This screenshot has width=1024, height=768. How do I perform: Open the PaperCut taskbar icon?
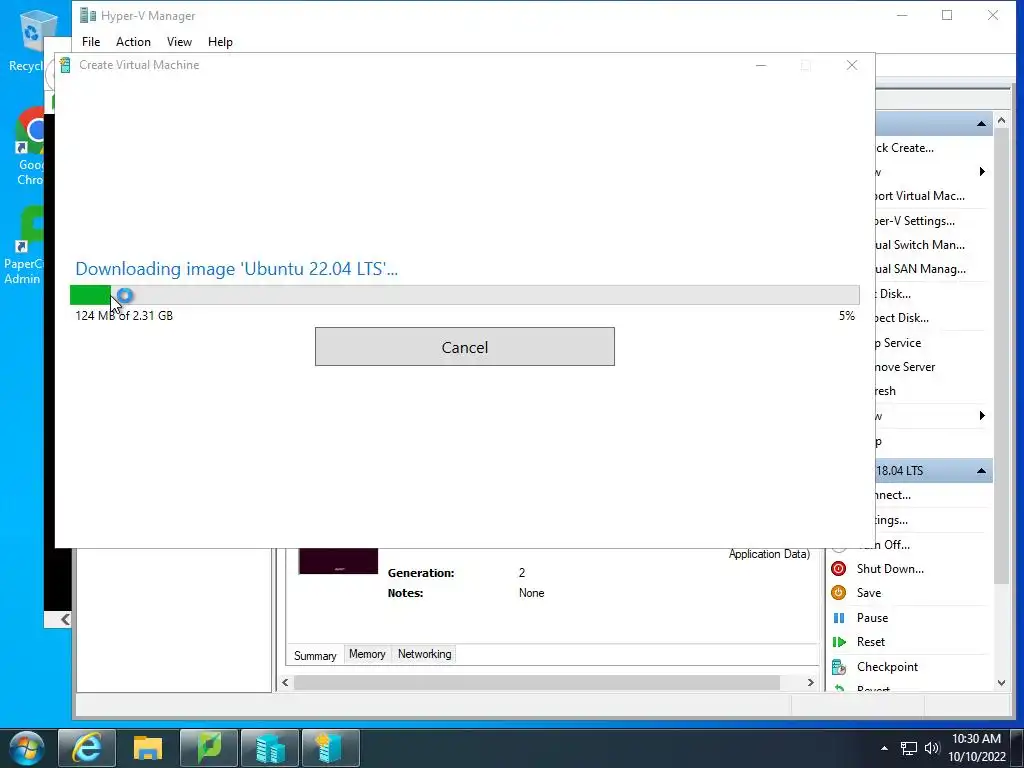tap(209, 748)
